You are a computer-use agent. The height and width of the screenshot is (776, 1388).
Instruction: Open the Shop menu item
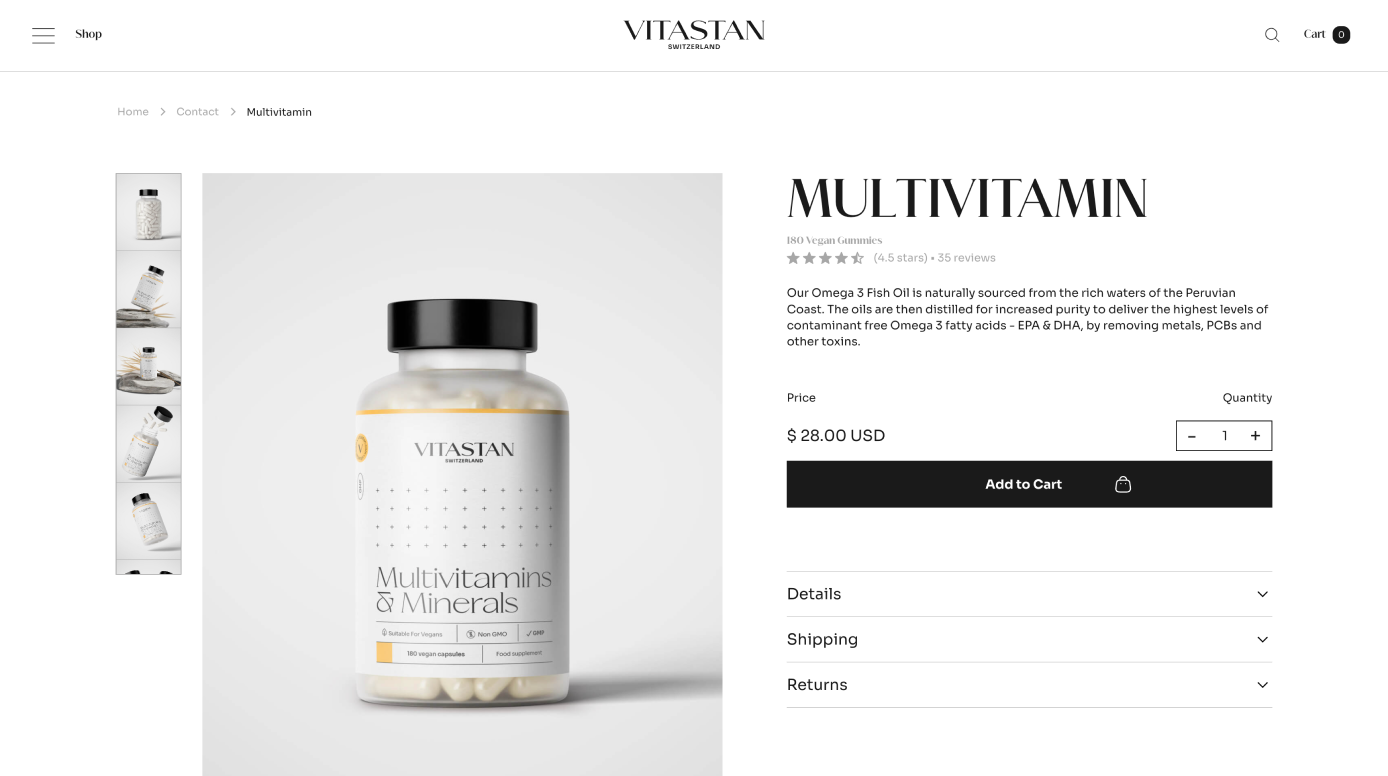(89, 34)
